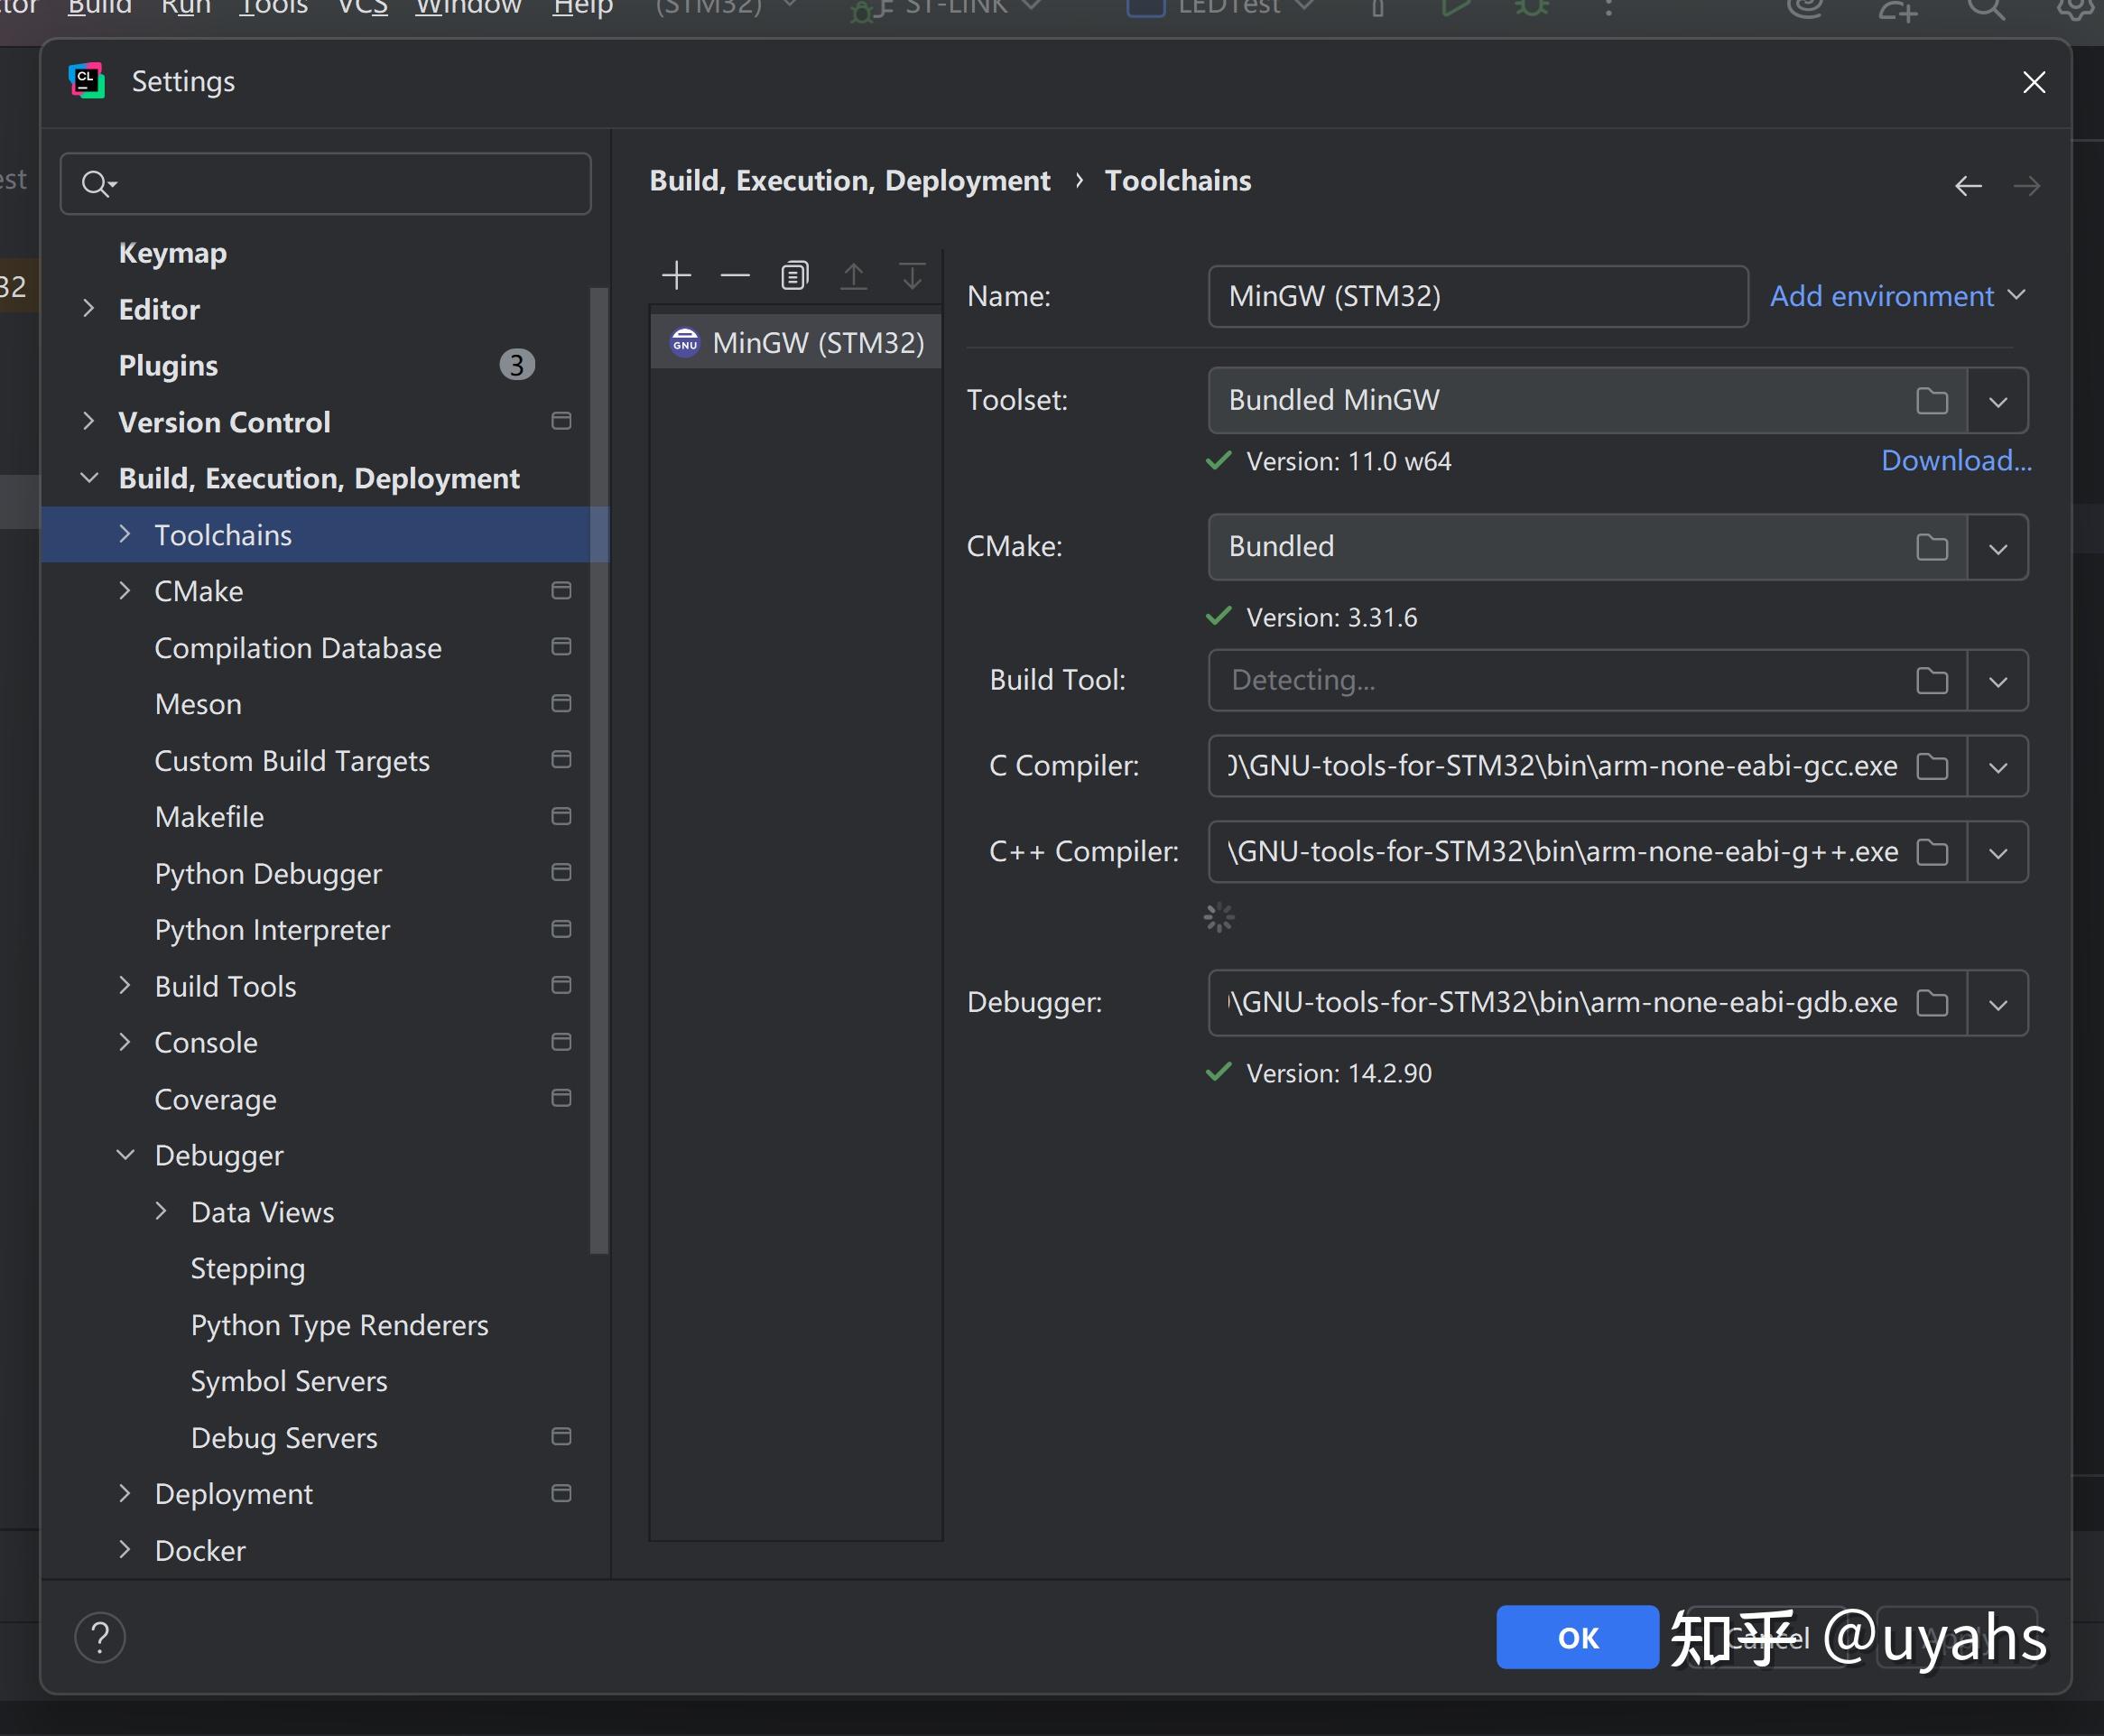Viewport: 2104px width, 1736px height.
Task: Click the back arrow in settings header
Action: 1967,186
